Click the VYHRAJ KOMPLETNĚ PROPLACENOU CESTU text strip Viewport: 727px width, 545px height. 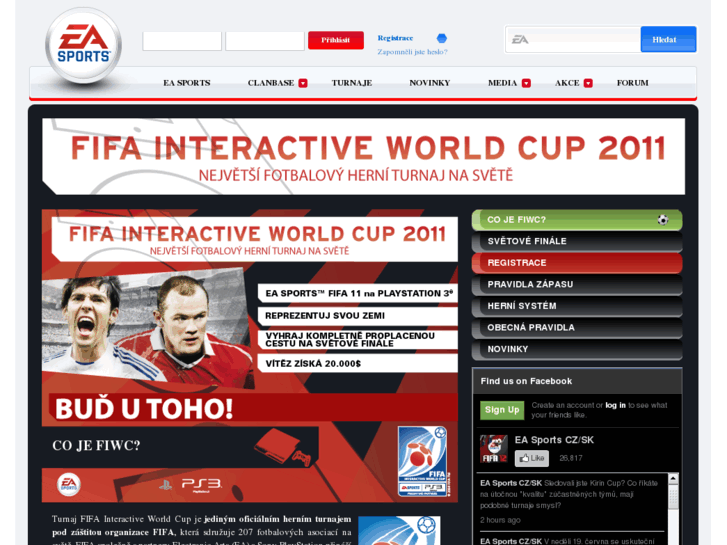click(357, 340)
